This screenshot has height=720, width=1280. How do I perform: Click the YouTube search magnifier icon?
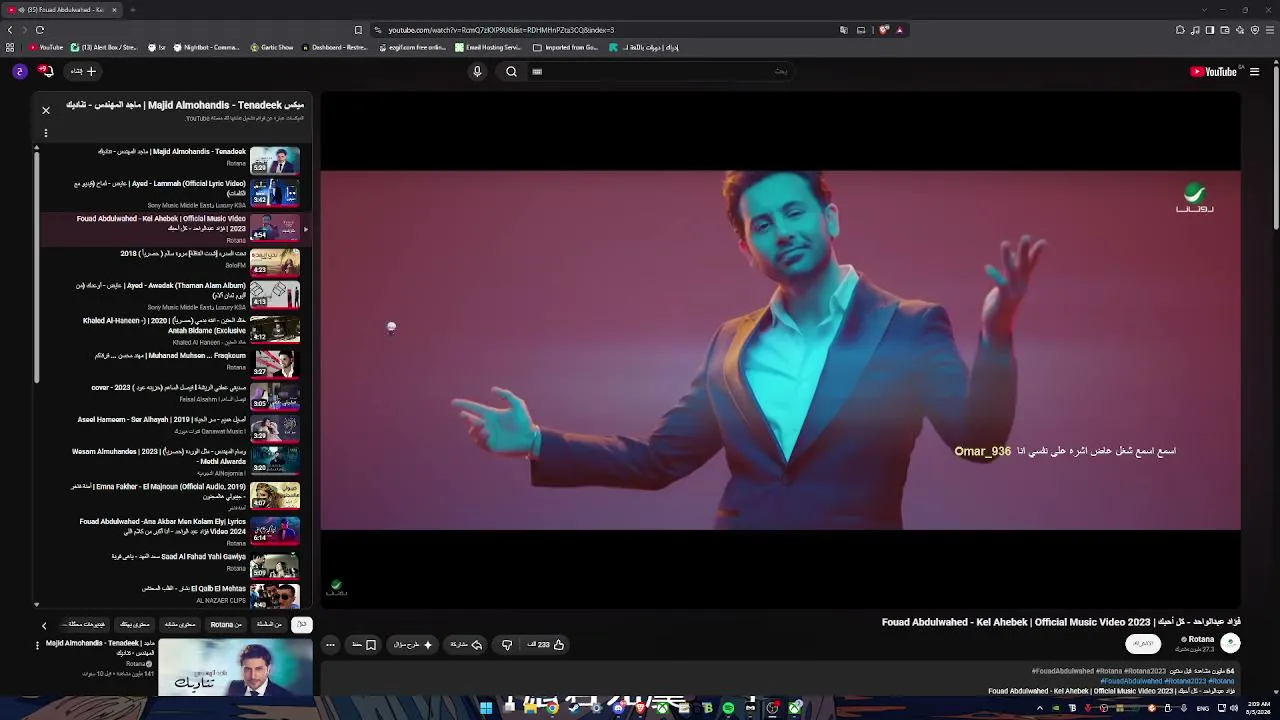point(511,71)
